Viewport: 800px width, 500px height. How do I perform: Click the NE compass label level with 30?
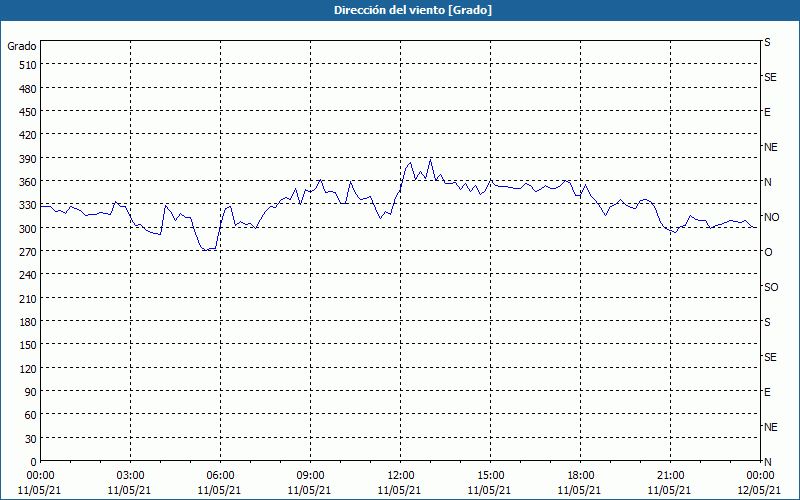(770, 427)
